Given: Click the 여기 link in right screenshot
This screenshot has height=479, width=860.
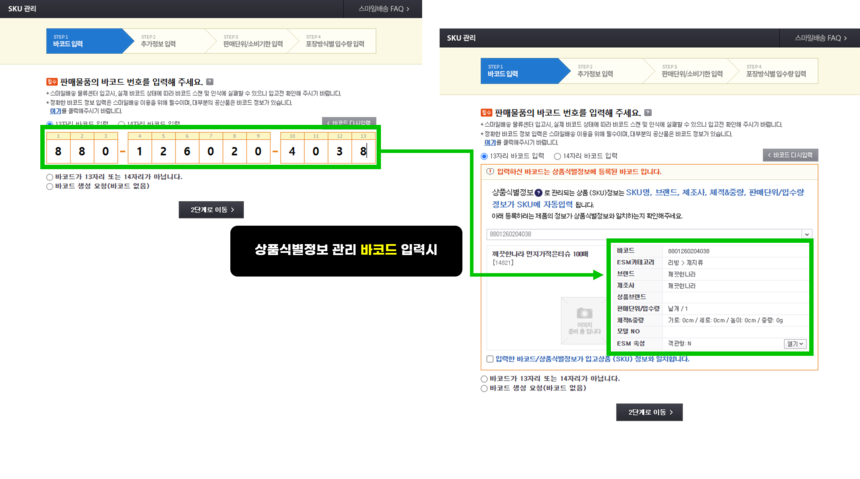Looking at the screenshot, I should click(x=490, y=142).
